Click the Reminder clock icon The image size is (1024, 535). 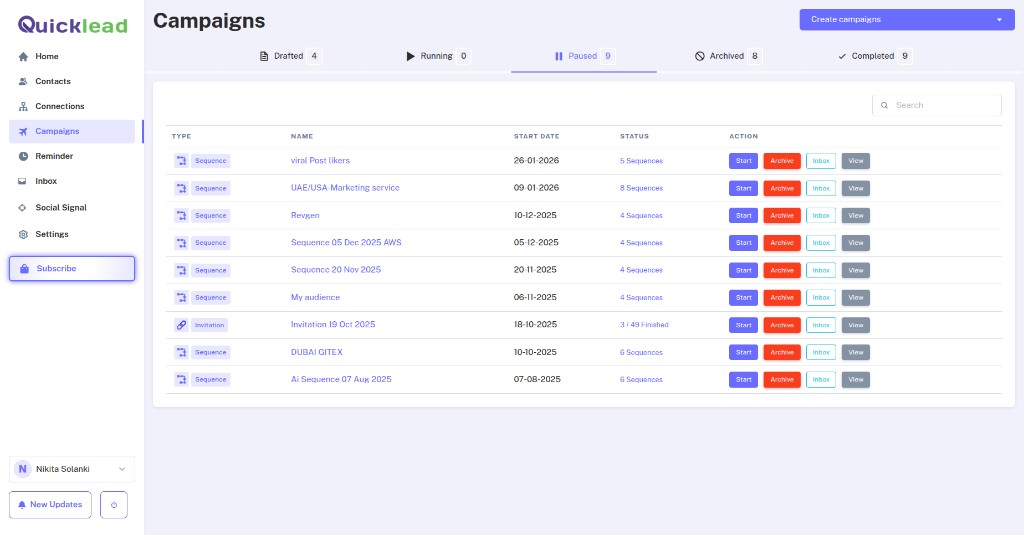pyautogui.click(x=24, y=156)
